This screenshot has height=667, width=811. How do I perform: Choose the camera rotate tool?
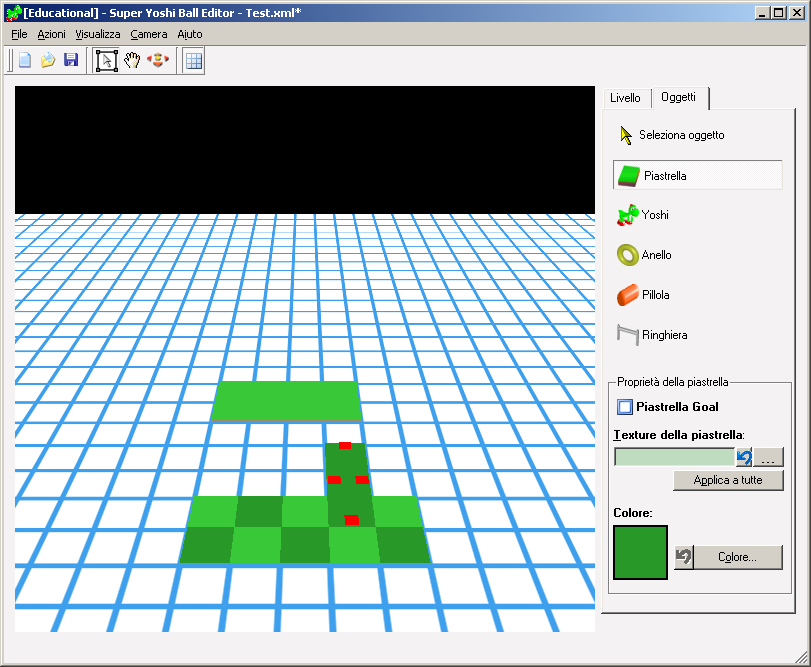click(x=158, y=60)
